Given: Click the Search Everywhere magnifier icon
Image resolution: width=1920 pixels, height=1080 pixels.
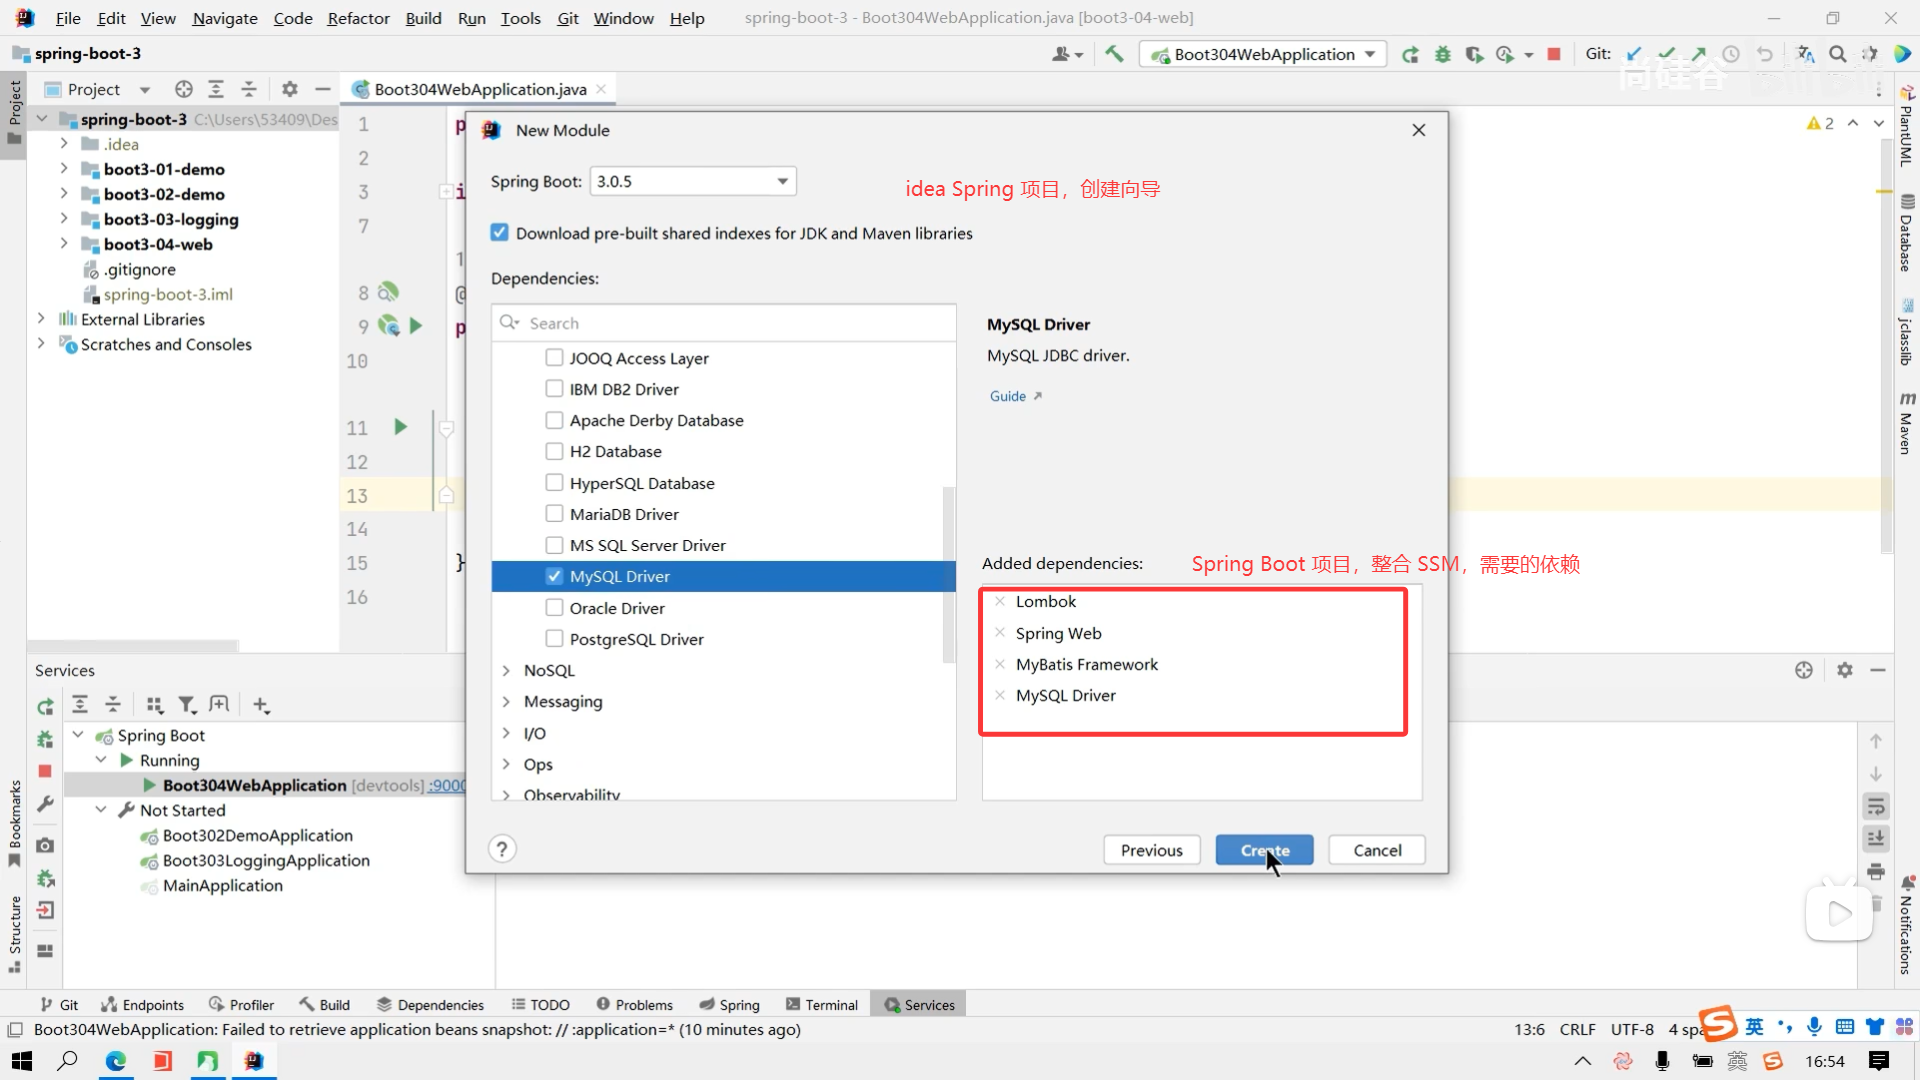Looking at the screenshot, I should [x=1837, y=54].
